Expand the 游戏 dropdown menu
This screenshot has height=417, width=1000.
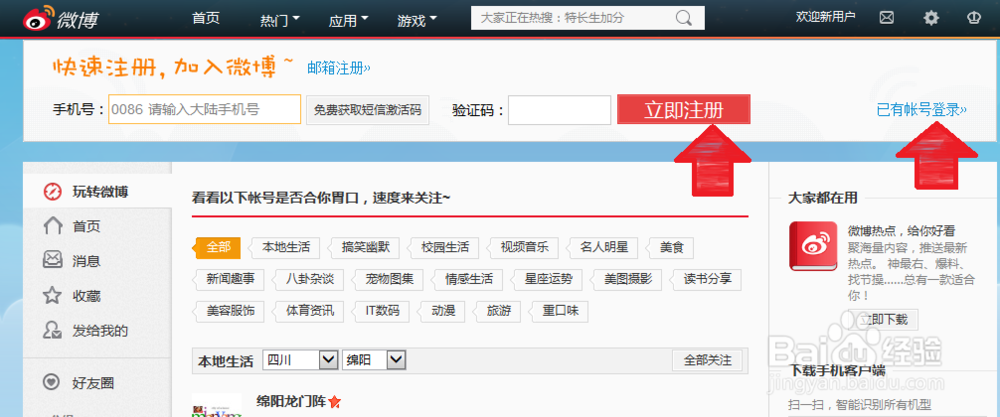pyautogui.click(x=417, y=20)
